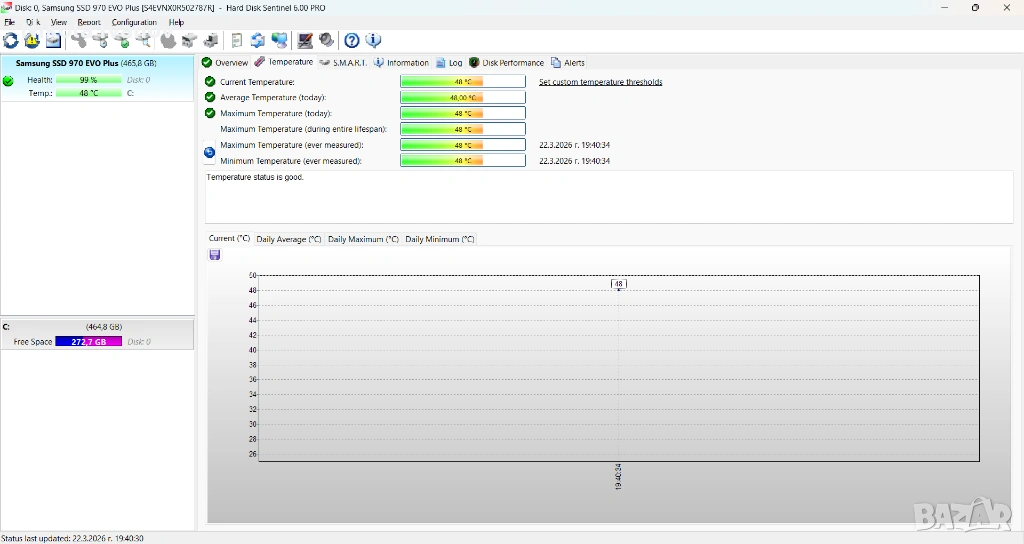Open the Configuration menu
The height and width of the screenshot is (544, 1024).
tap(134, 22)
